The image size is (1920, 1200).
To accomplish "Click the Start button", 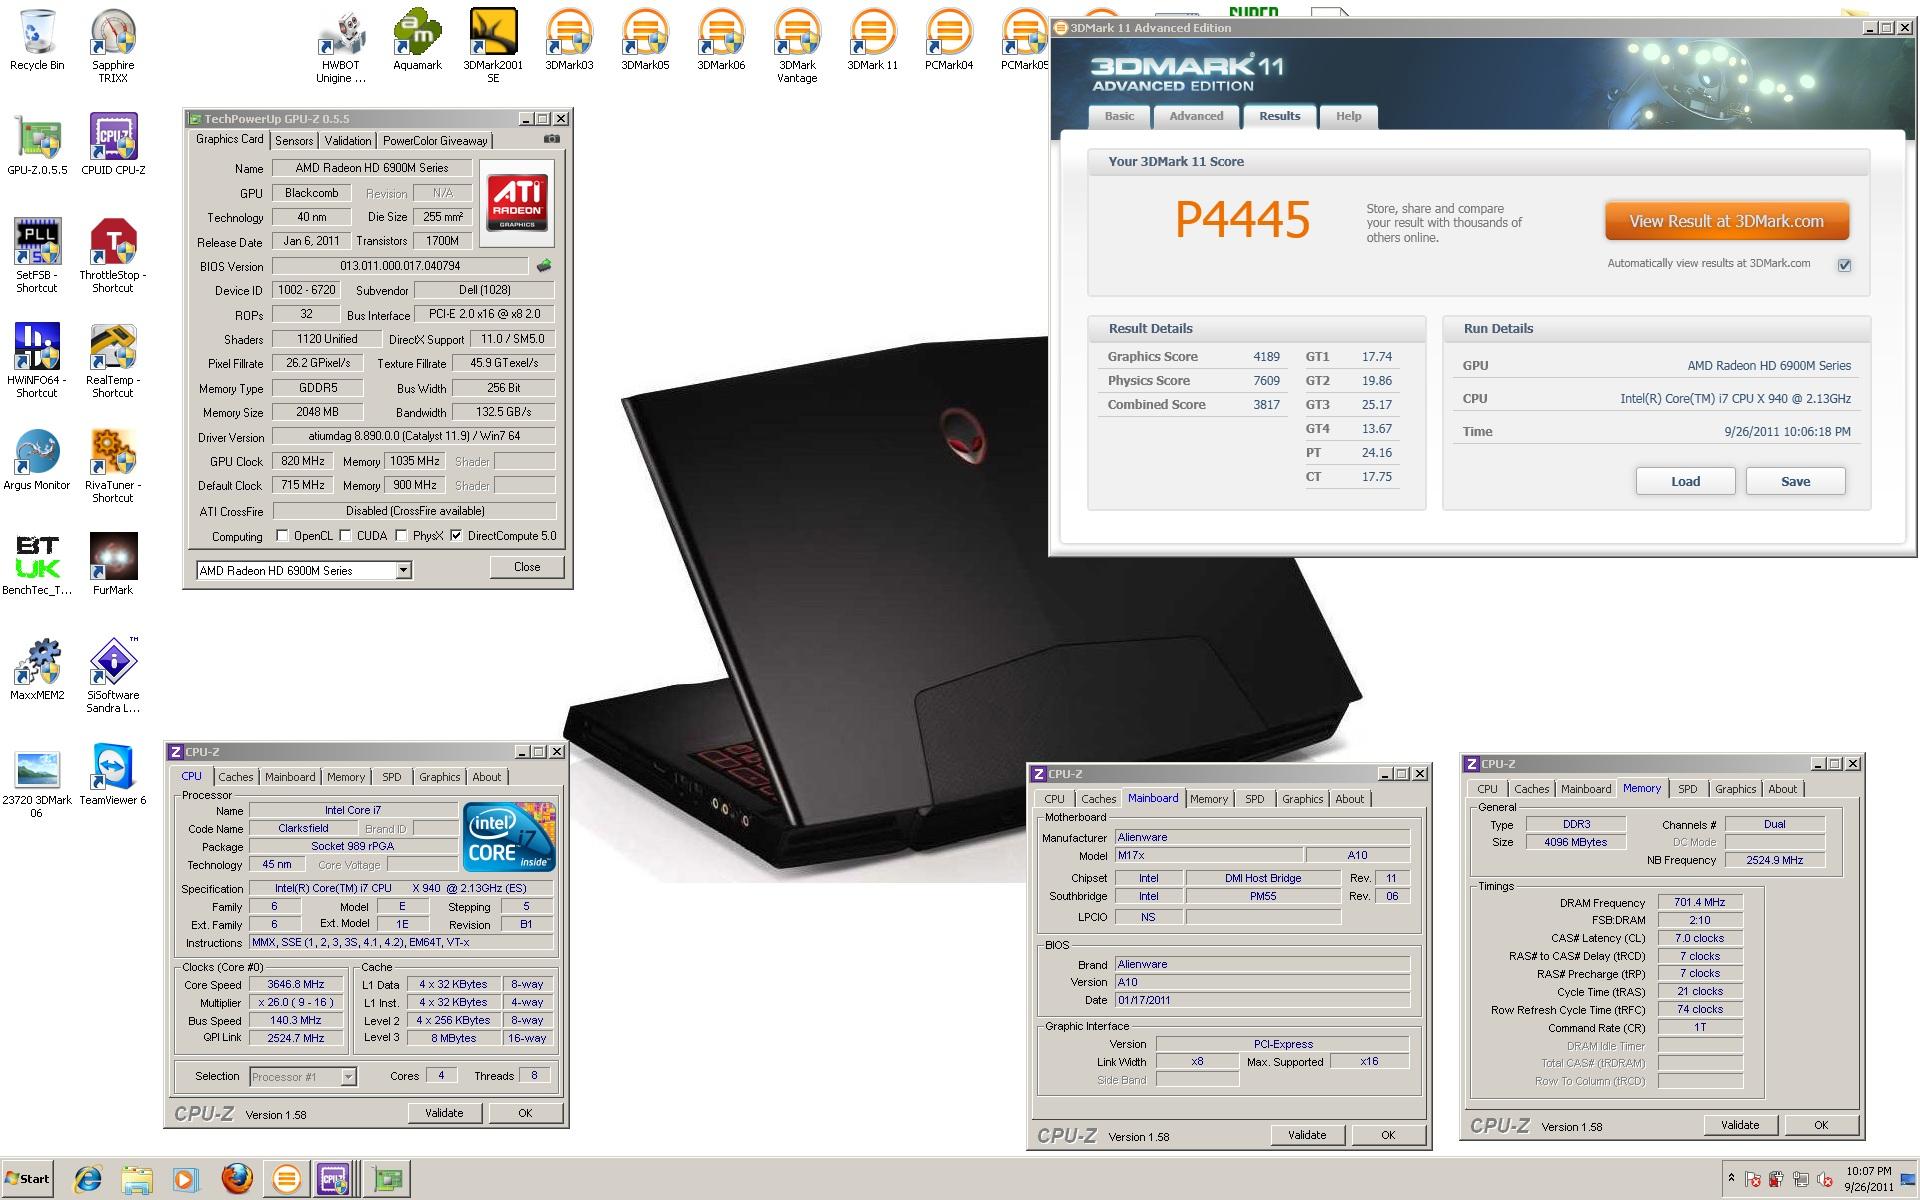I will pyautogui.click(x=27, y=1179).
